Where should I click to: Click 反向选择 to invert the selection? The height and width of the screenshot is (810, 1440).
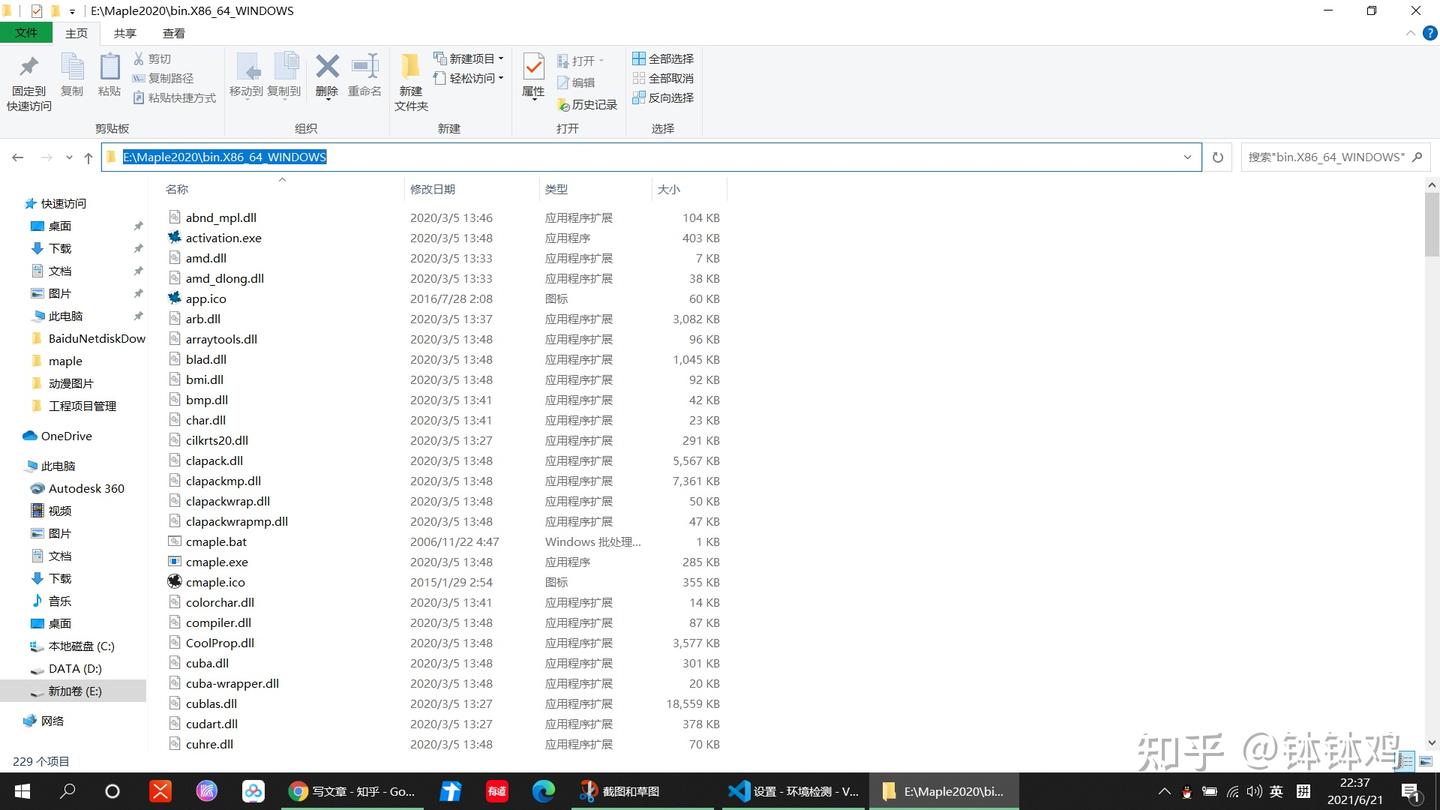(666, 97)
